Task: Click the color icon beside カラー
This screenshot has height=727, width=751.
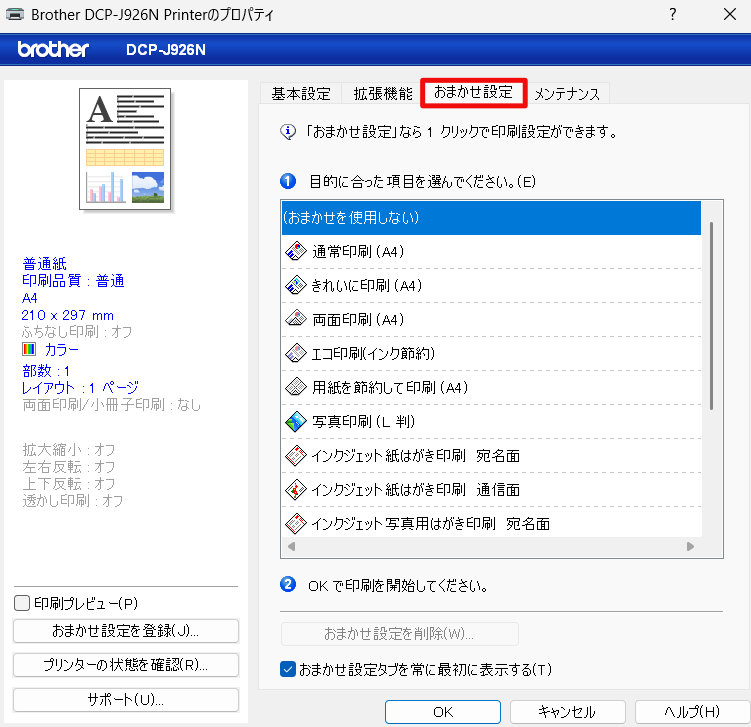Action: (29, 349)
